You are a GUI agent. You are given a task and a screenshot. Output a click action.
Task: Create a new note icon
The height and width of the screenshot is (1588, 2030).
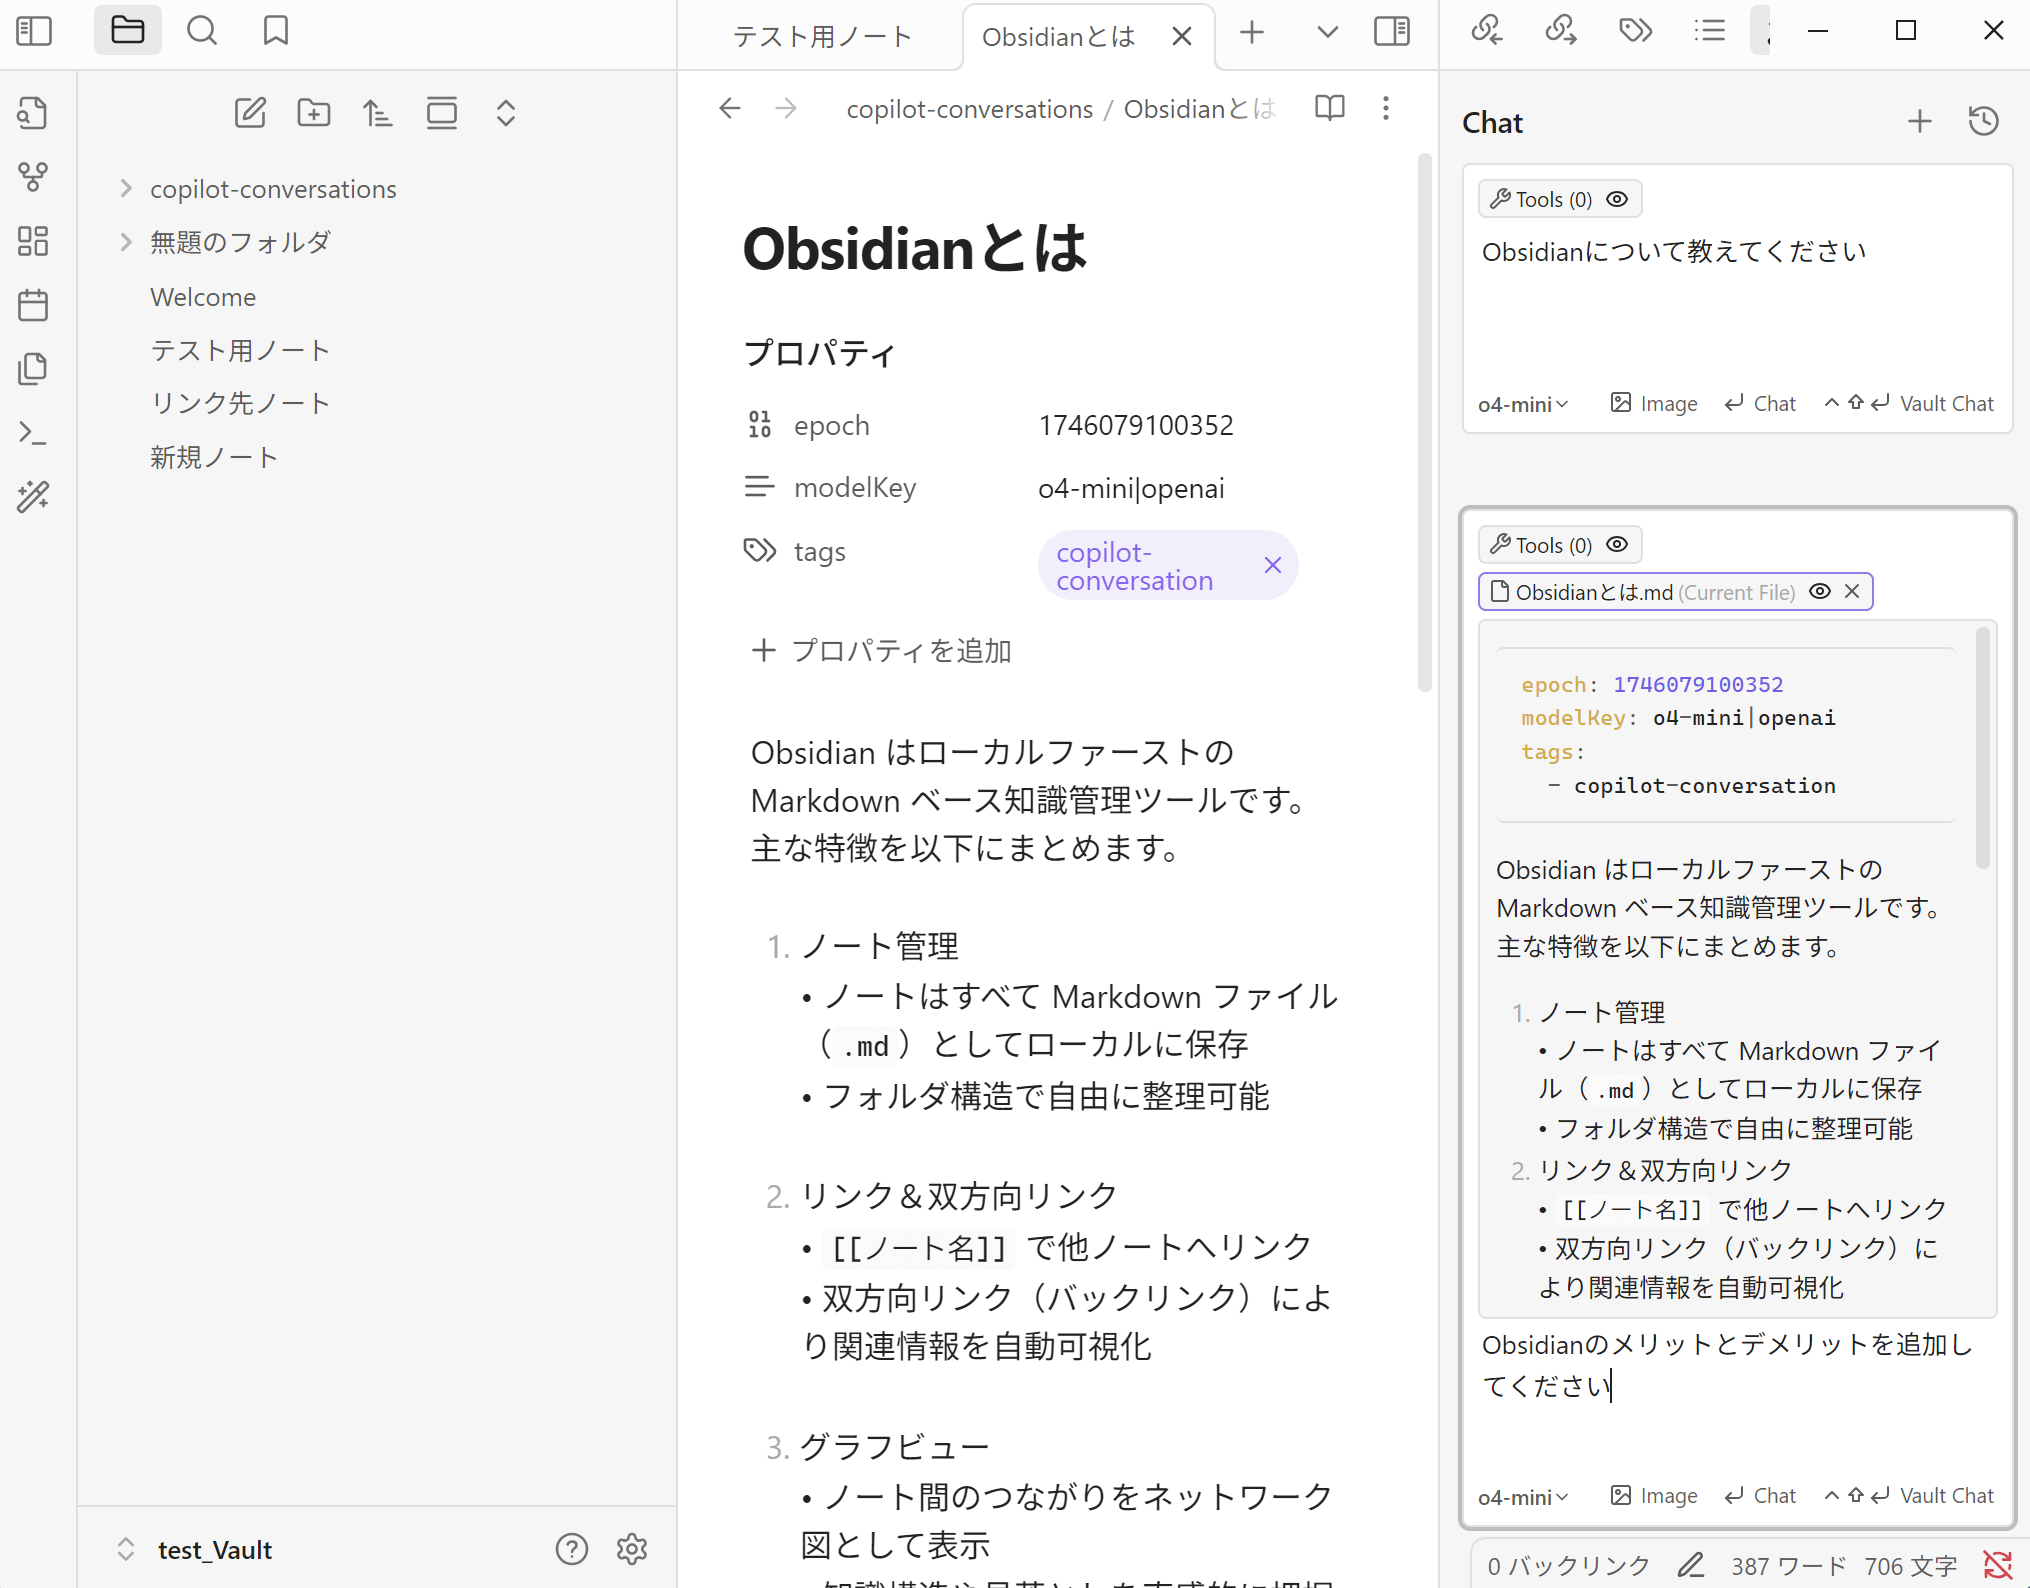coord(250,113)
